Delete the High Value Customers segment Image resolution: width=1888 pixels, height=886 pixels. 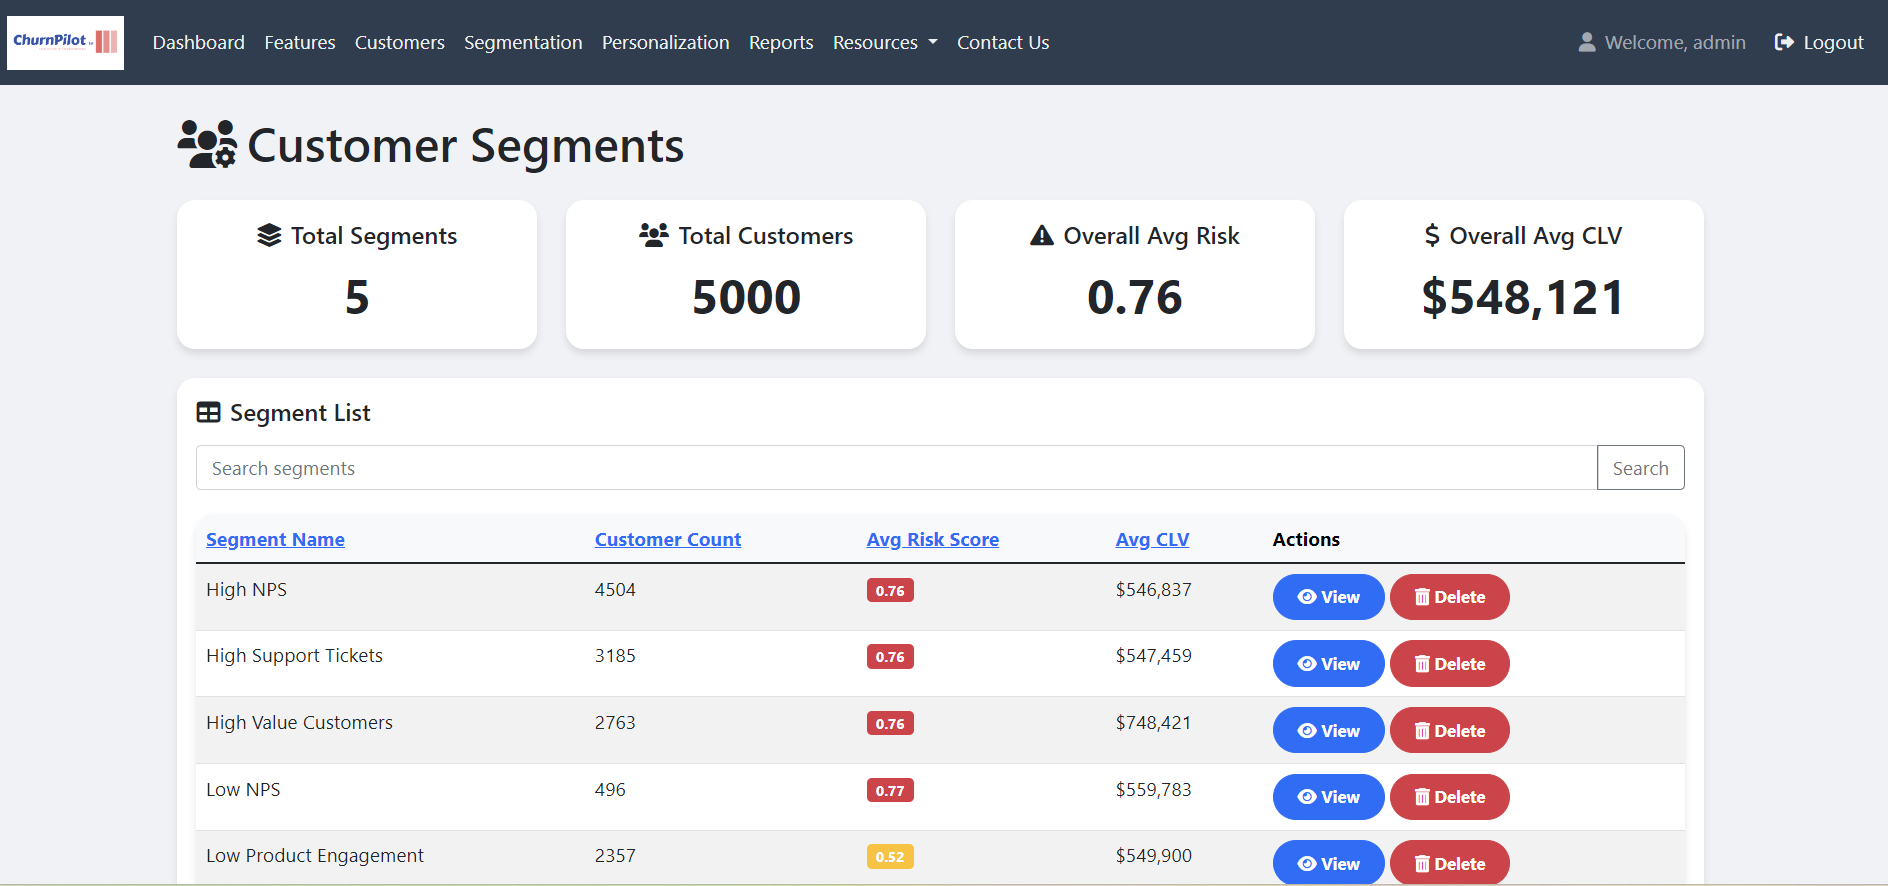1448,731
